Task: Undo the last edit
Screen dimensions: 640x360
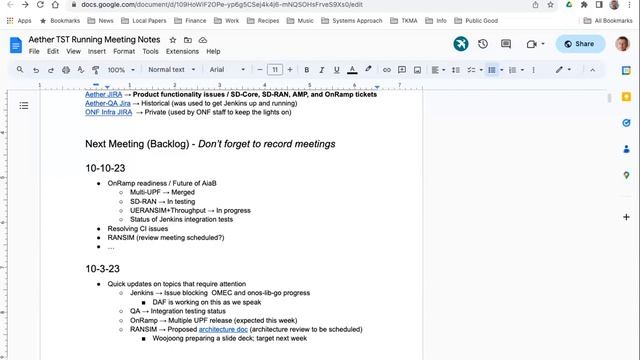Action: coord(36,70)
